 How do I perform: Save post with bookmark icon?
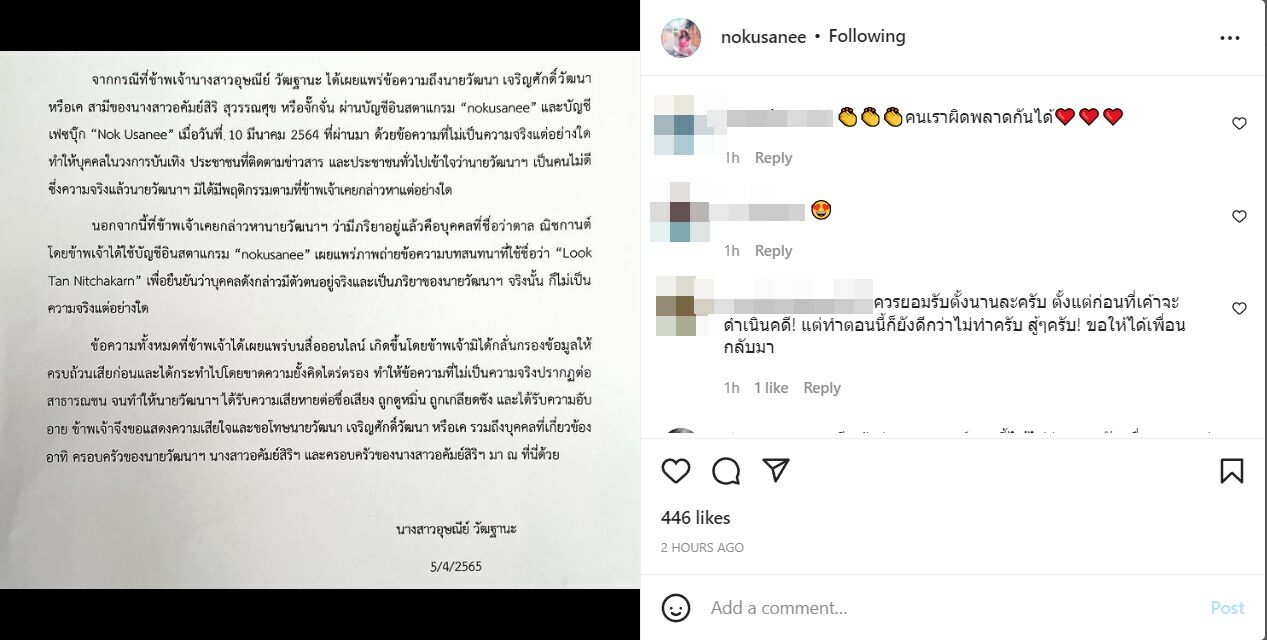1232,471
